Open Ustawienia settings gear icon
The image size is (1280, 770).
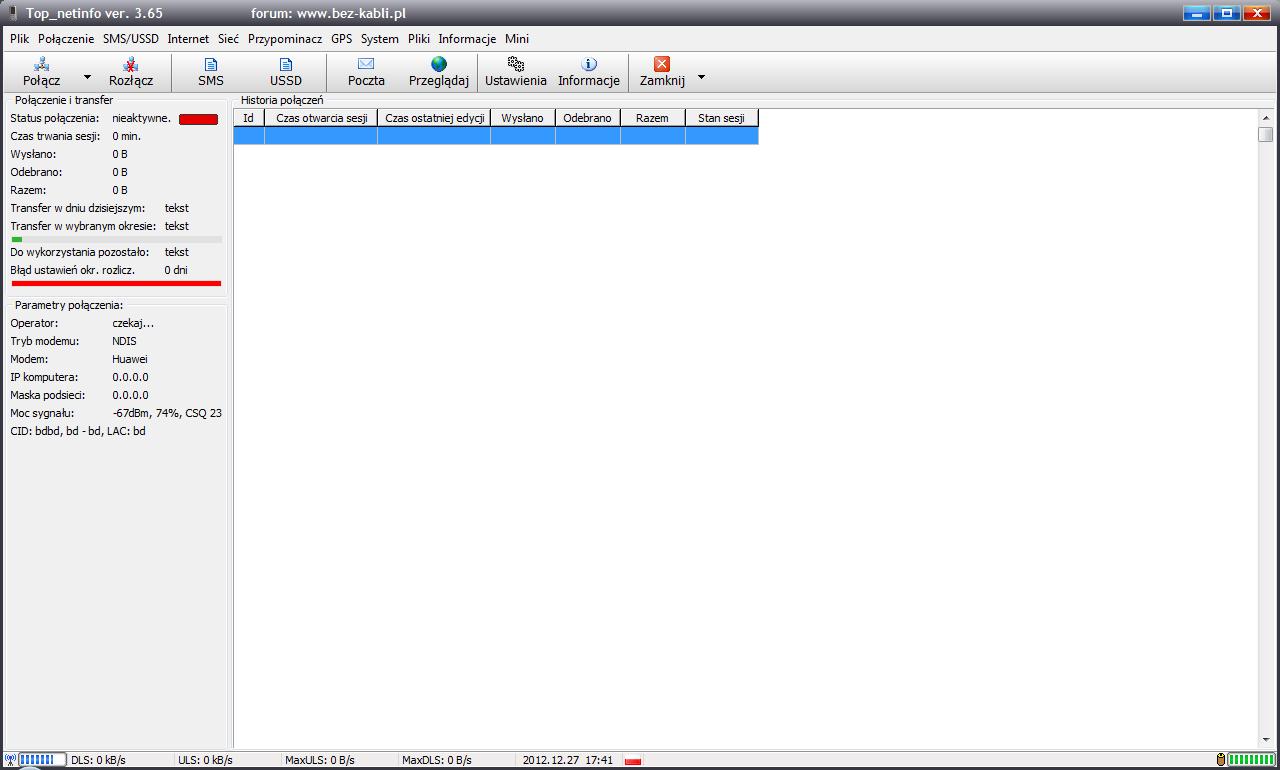click(x=516, y=64)
